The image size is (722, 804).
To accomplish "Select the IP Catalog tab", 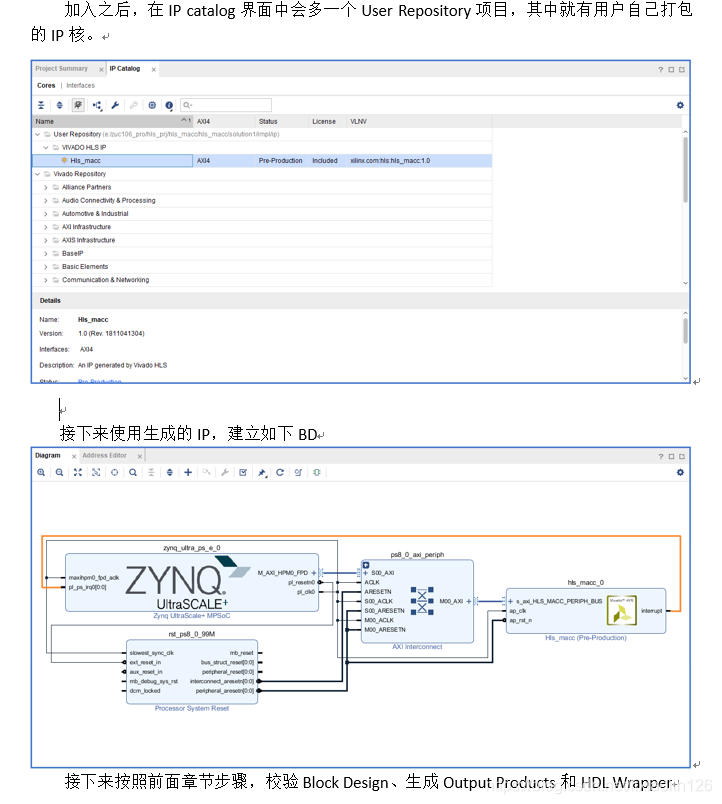I will [x=125, y=69].
